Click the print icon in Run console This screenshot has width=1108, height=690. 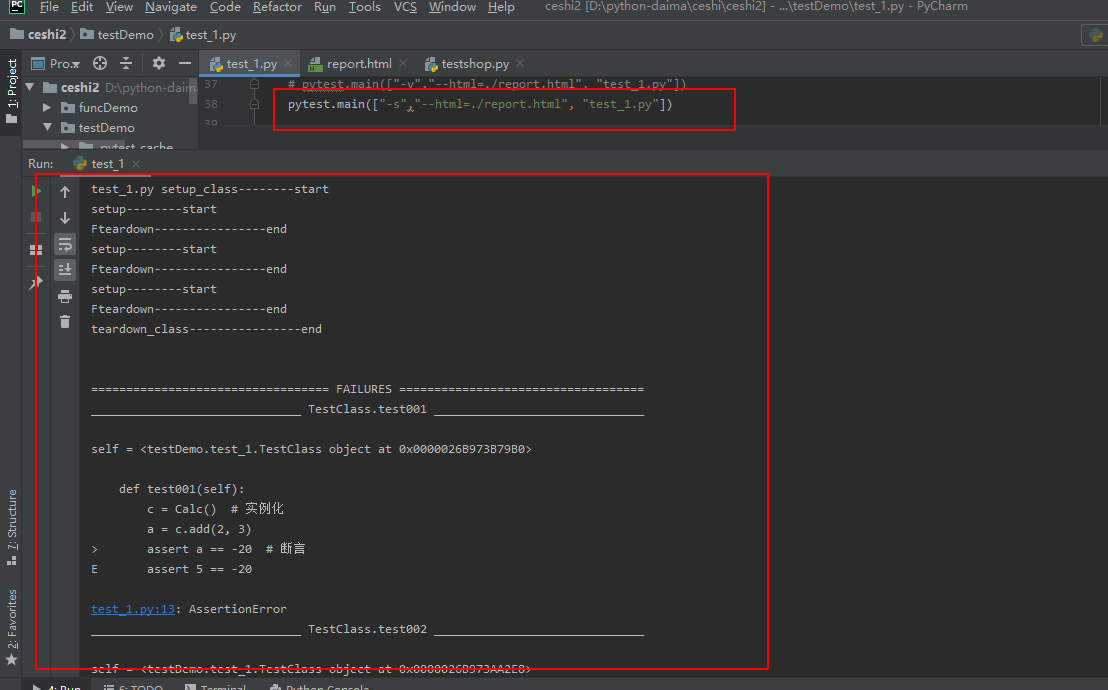(65, 296)
